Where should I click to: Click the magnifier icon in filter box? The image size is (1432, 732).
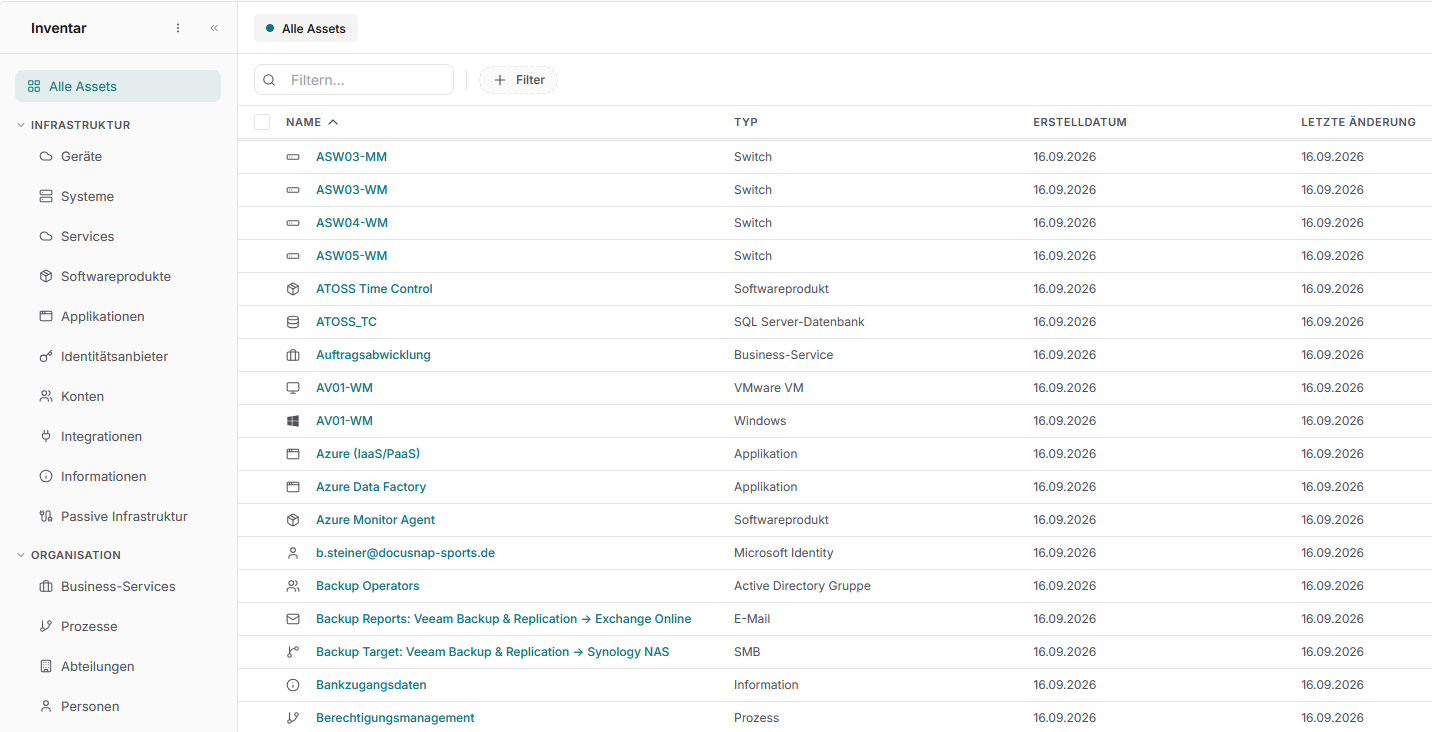[269, 80]
